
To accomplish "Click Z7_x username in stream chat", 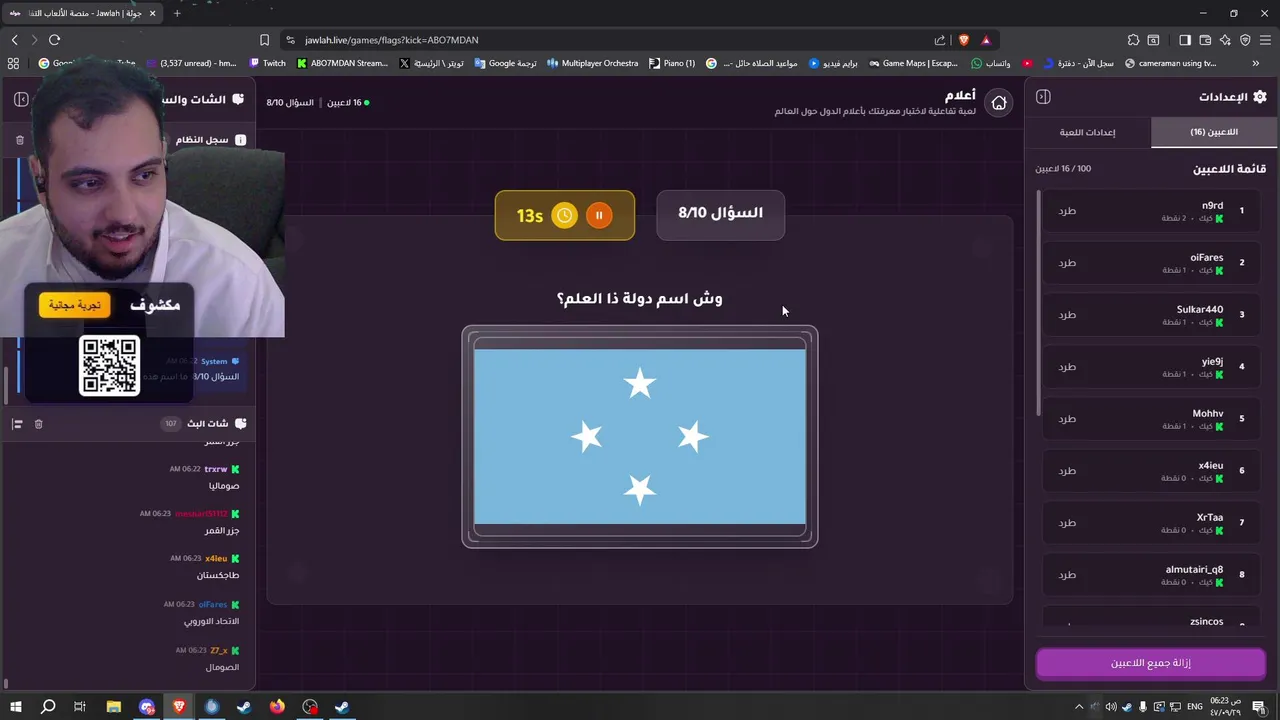I will pos(218,650).
